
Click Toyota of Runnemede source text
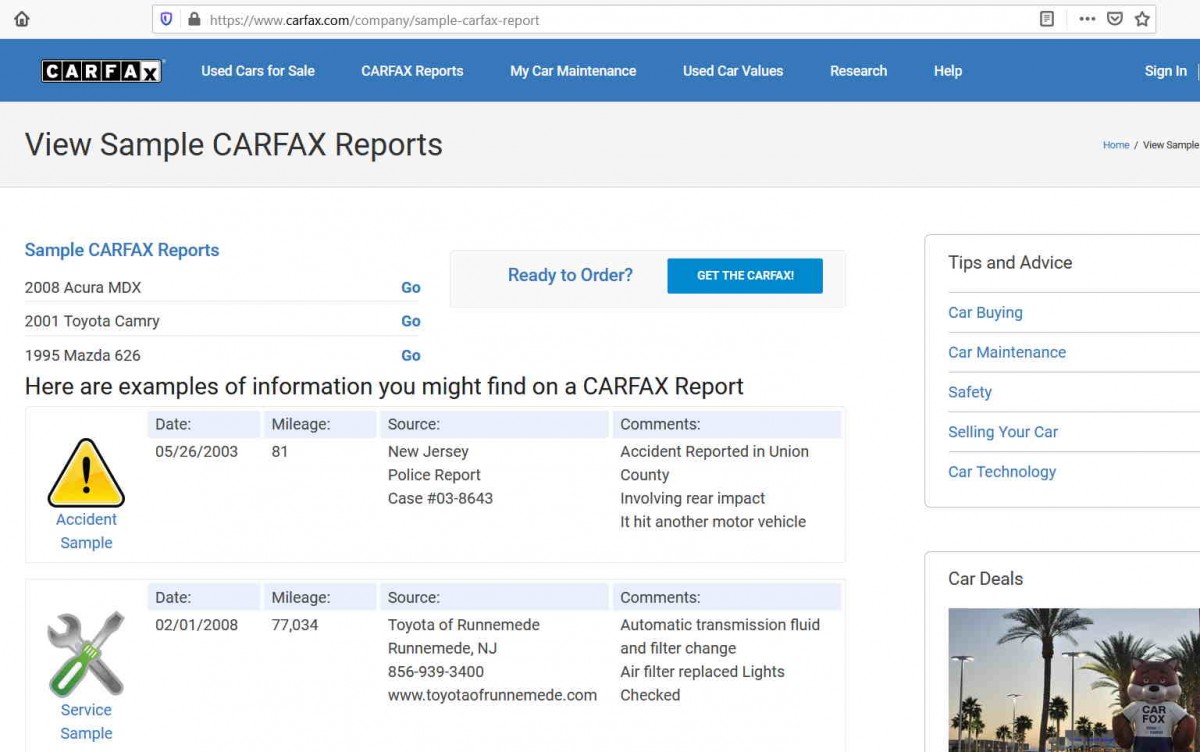tap(464, 625)
